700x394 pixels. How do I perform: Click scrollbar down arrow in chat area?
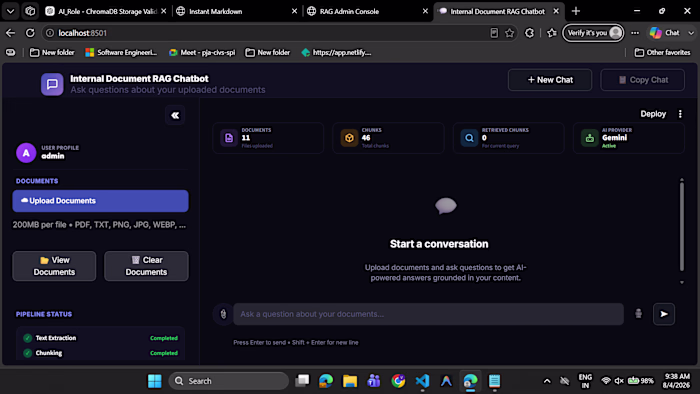pyautogui.click(x=682, y=282)
